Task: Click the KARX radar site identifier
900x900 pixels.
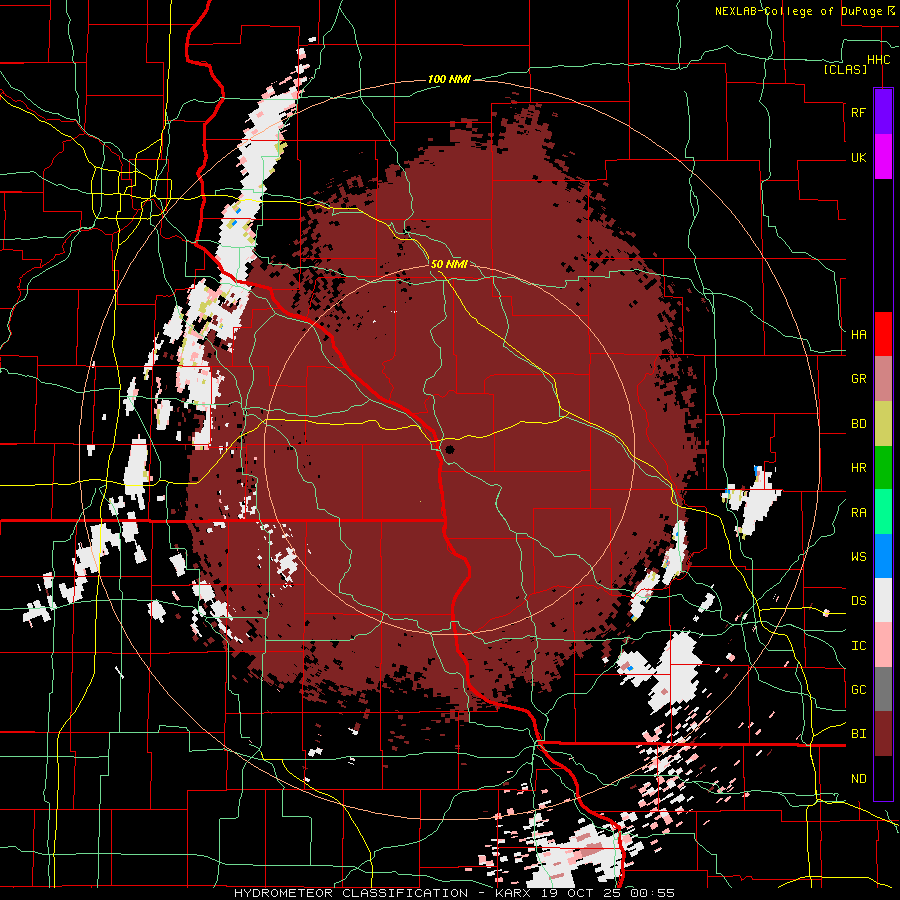Action: [514, 893]
